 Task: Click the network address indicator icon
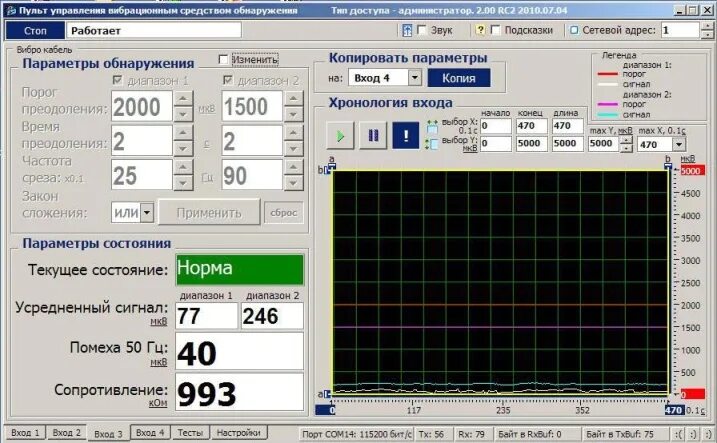pos(574,30)
